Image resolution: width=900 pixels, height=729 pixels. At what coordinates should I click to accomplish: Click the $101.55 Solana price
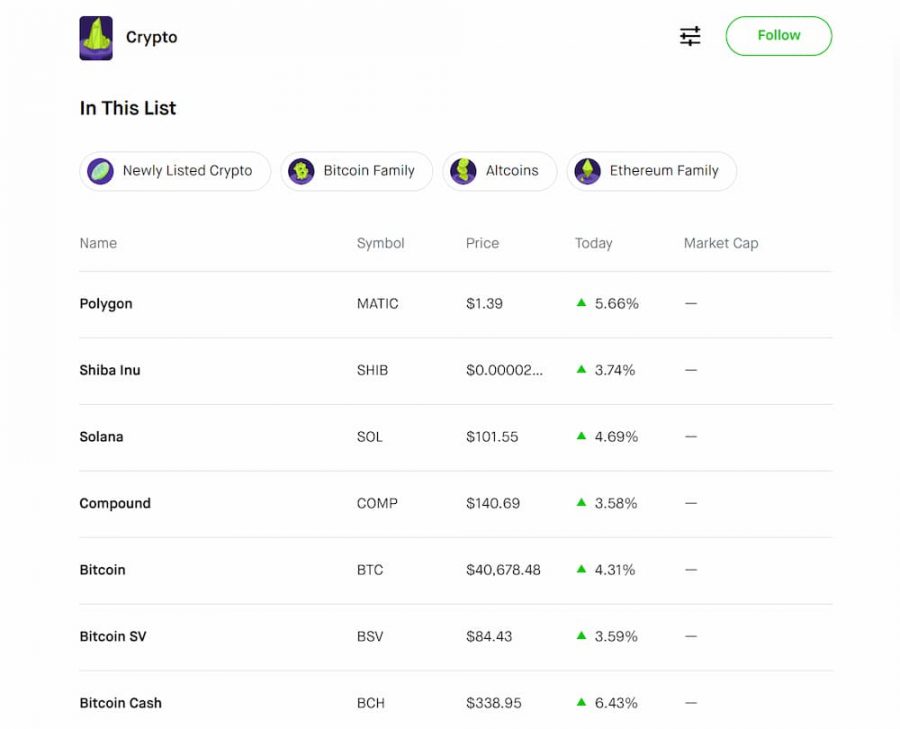click(492, 437)
